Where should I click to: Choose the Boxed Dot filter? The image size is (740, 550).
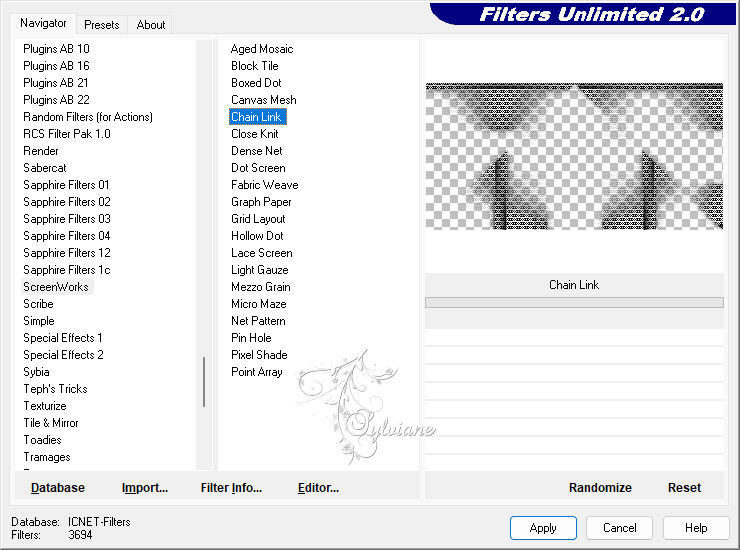click(256, 83)
